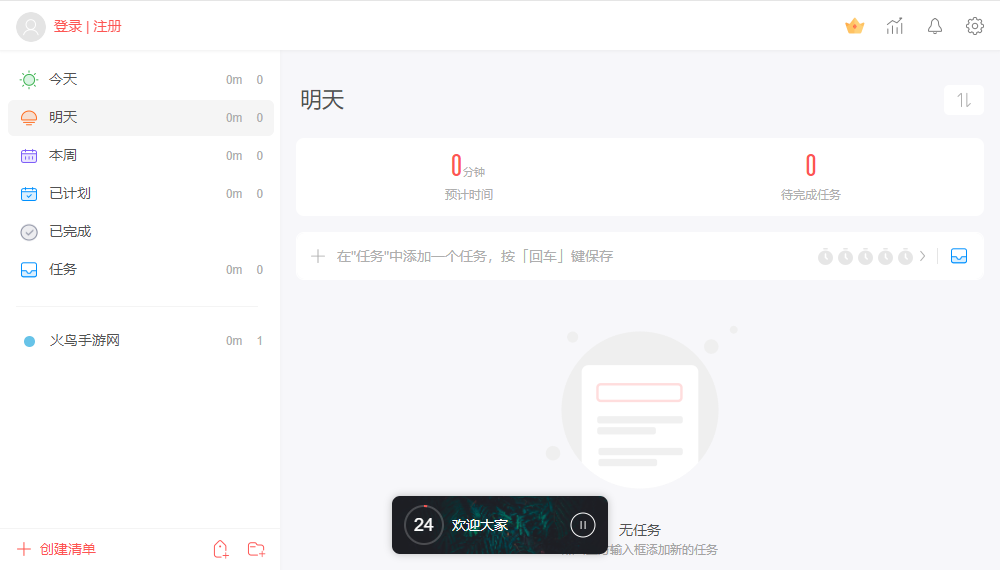Select the 本周 list
The height and width of the screenshot is (570, 1000).
(x=141, y=156)
